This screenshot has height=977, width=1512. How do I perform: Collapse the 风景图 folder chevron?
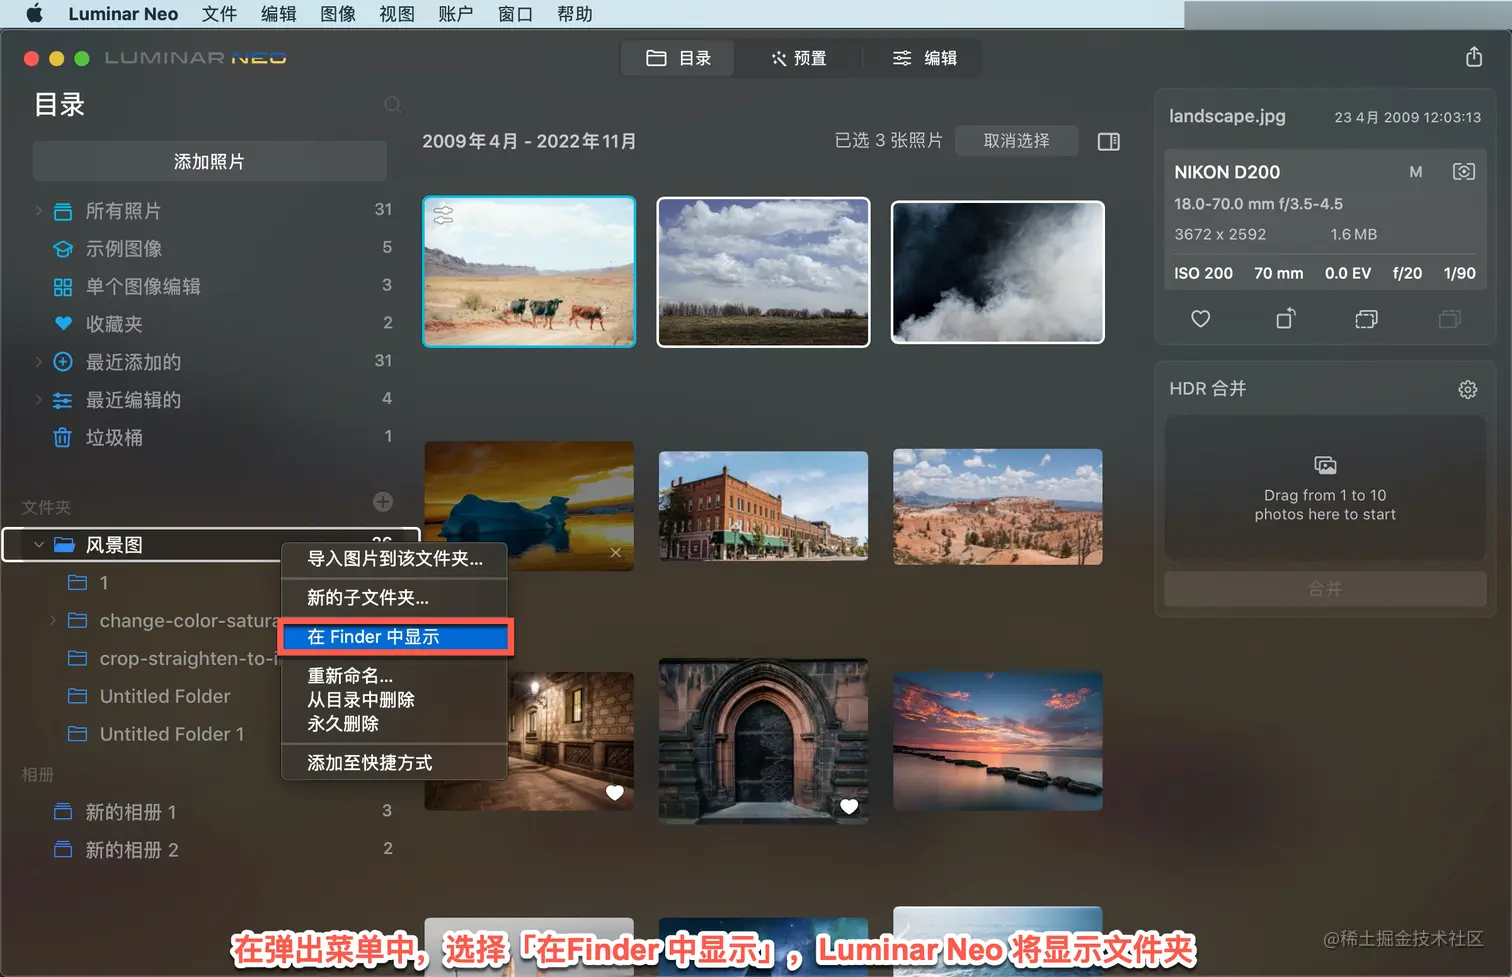tap(38, 545)
